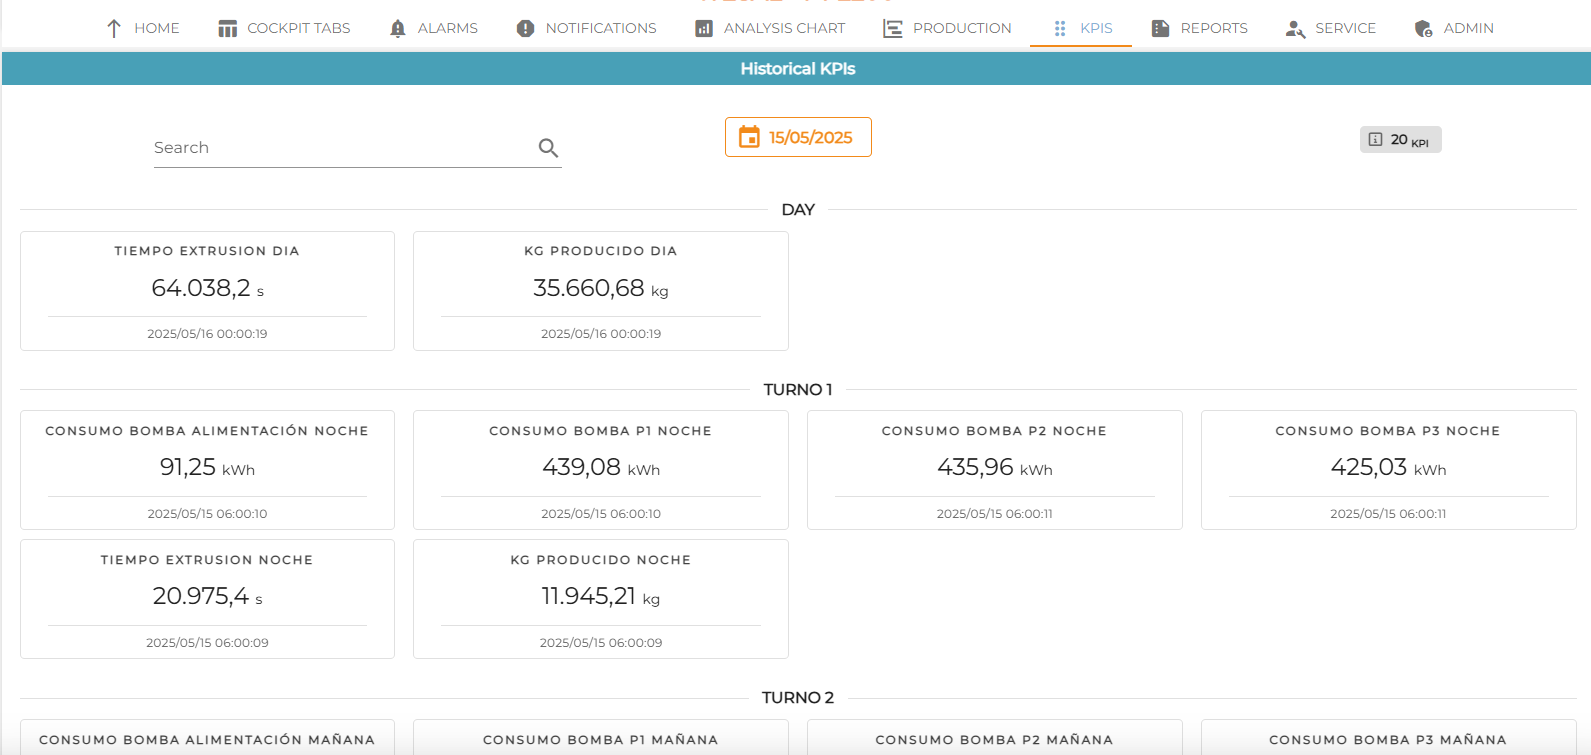Click the Notifications exclamation icon
Screen dimensions: 1591x755
(x=525, y=29)
